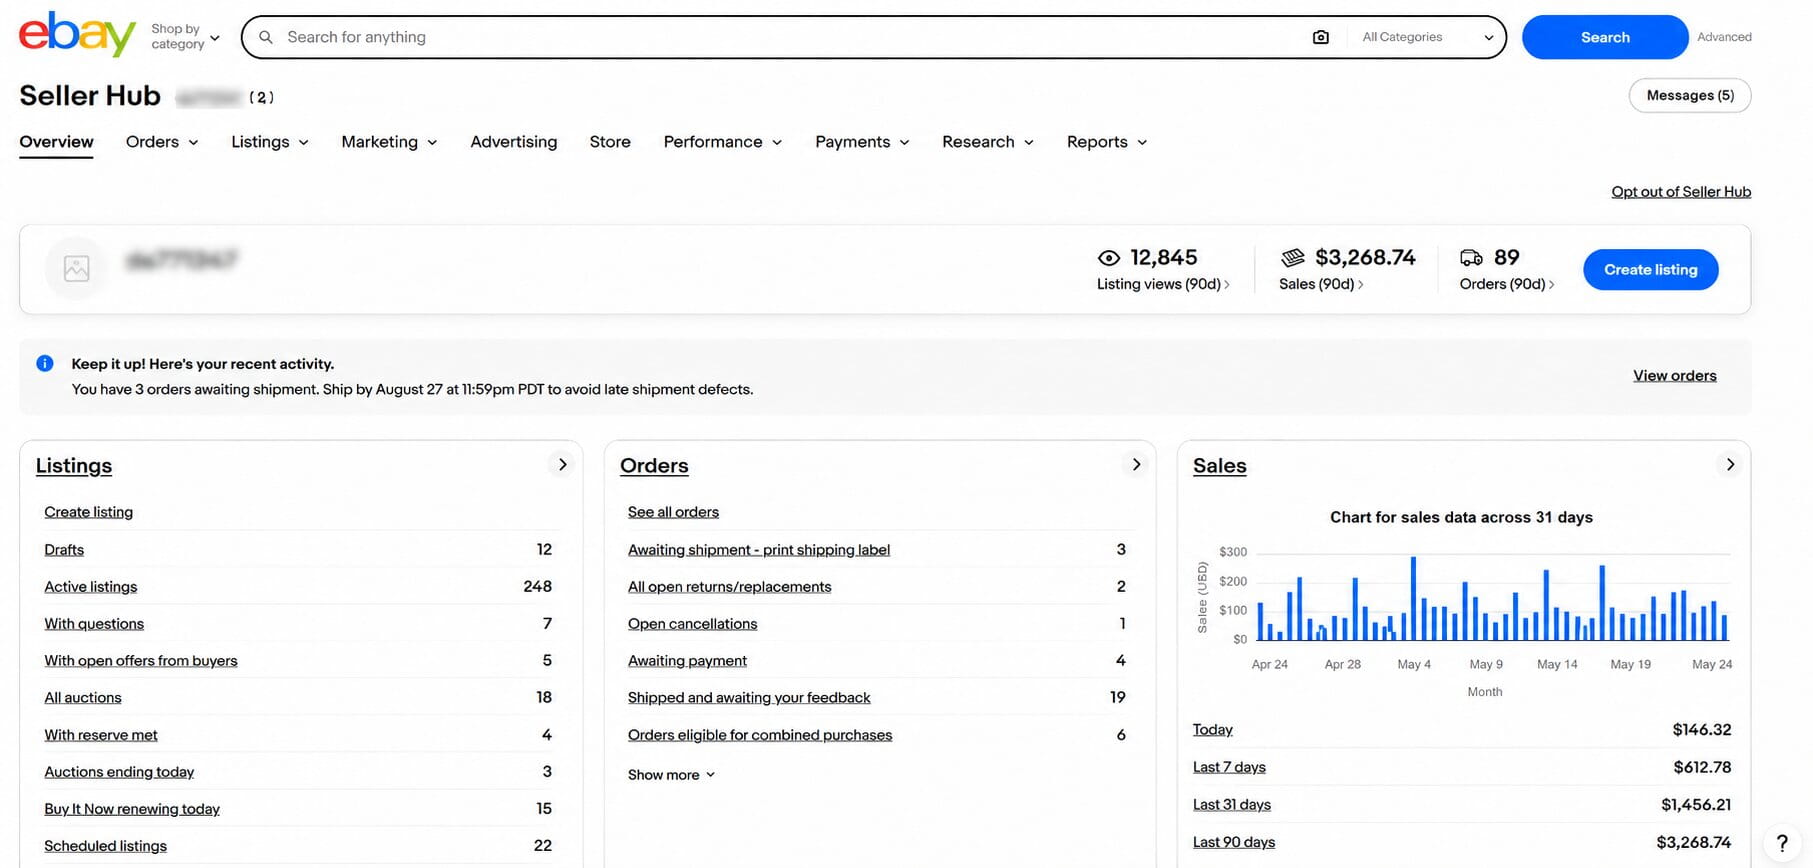Image resolution: width=1813 pixels, height=868 pixels.
Task: Open listings With questions
Action: (94, 624)
